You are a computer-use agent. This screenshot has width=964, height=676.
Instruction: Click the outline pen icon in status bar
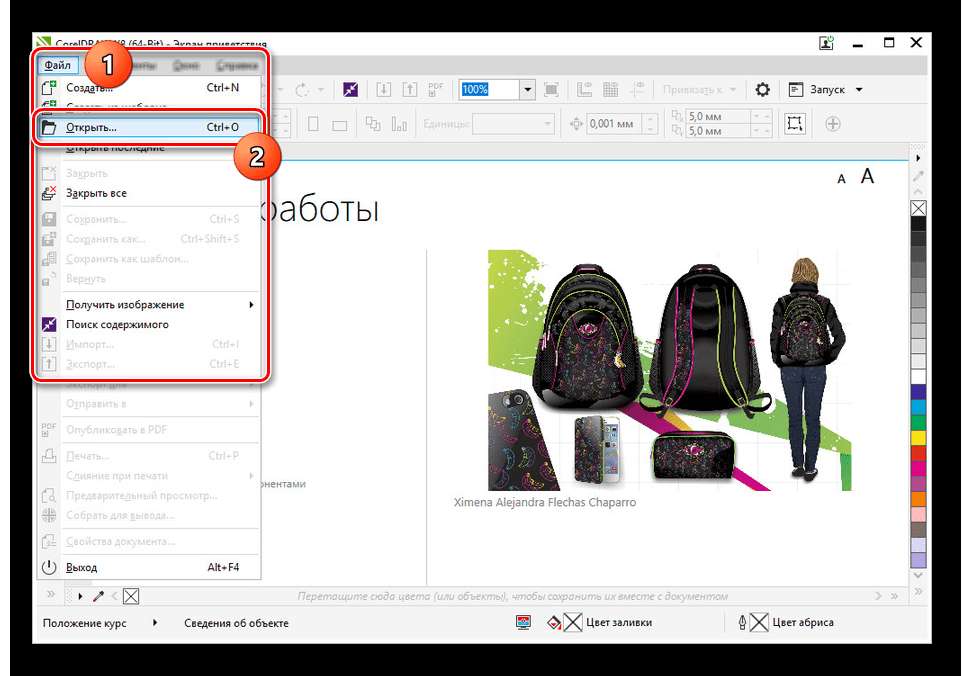(742, 623)
